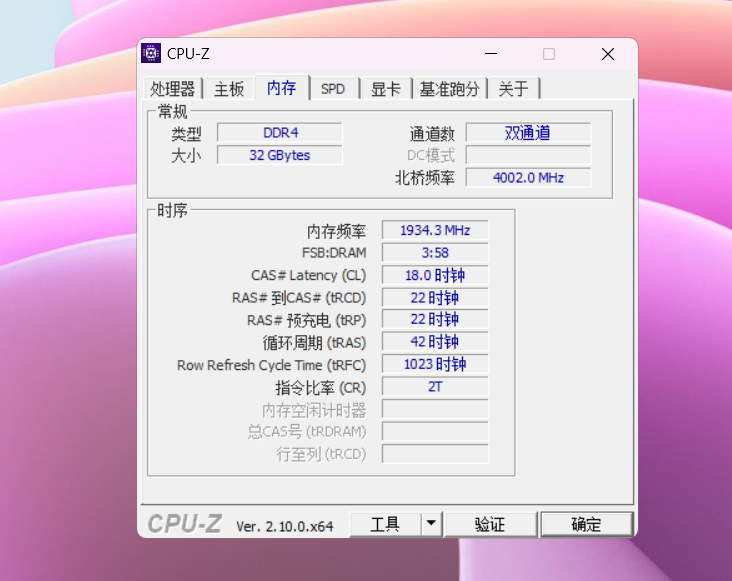Click the Row Refresh Cycle Time (tRFC) label
Screen dimensions: 732x581
(x=272, y=365)
